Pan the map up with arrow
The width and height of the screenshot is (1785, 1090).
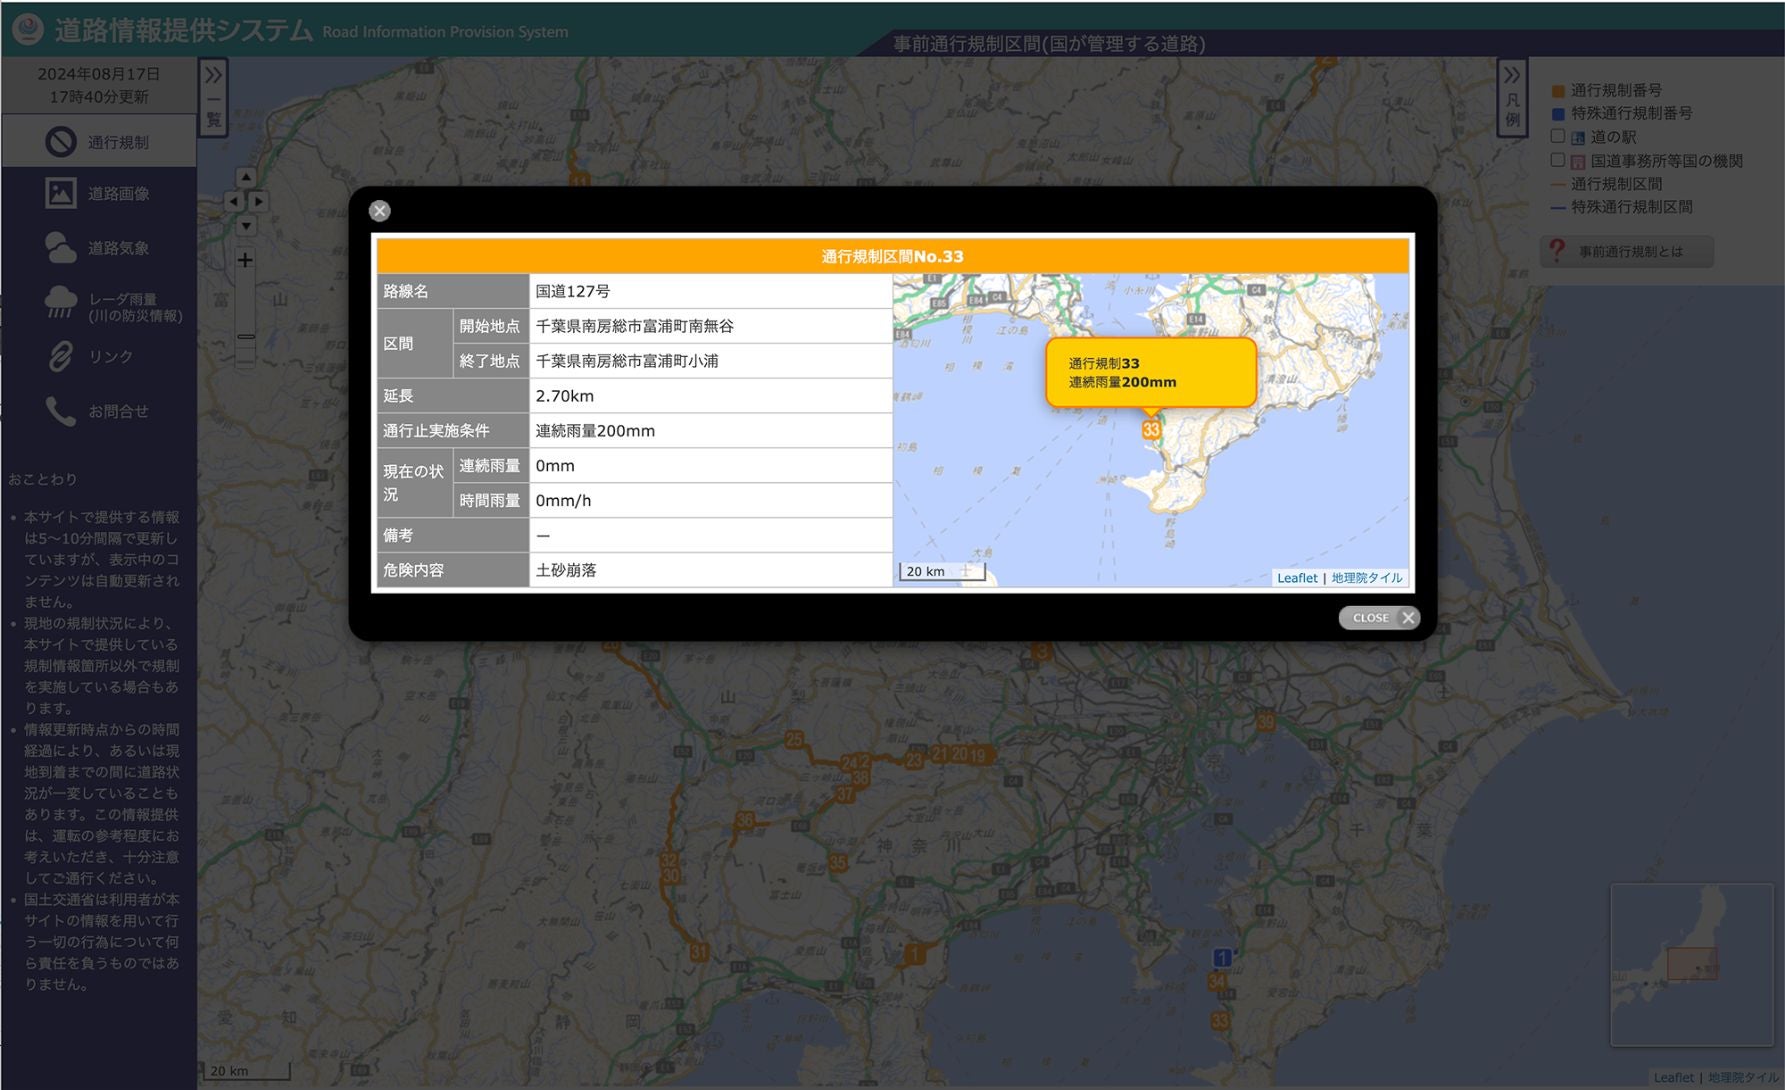[246, 177]
